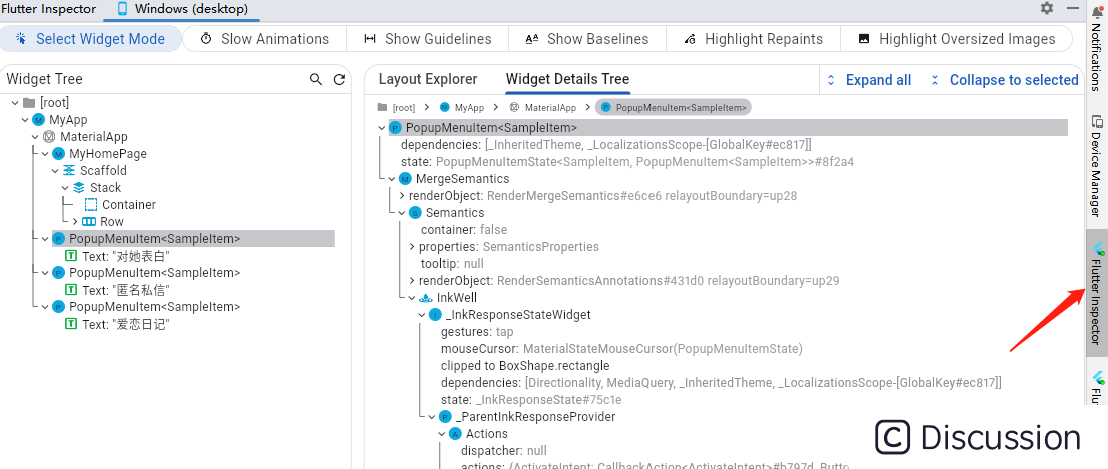Select the "dispatcher: null" property row
The width and height of the screenshot is (1108, 469).
pyautogui.click(x=503, y=451)
